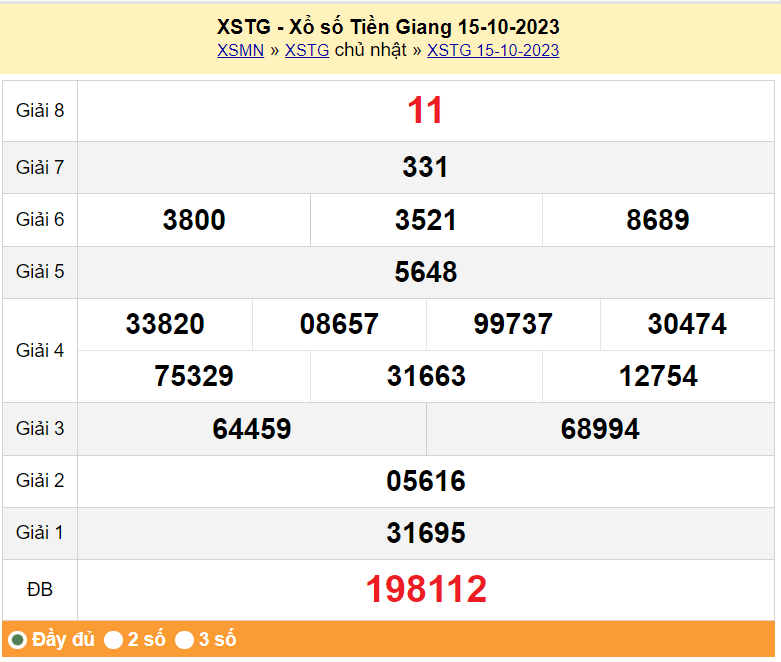Click the page title XSTG Tiền Giang heading

pyautogui.click(x=388, y=27)
